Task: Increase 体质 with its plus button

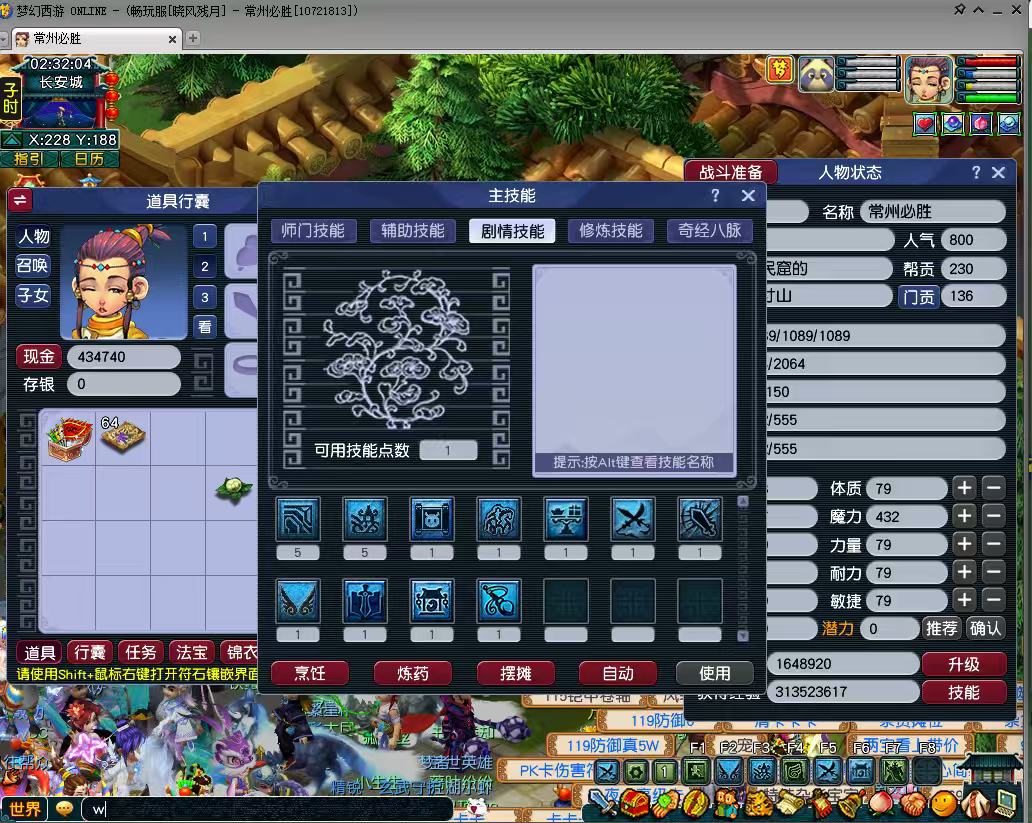Action: 965,489
